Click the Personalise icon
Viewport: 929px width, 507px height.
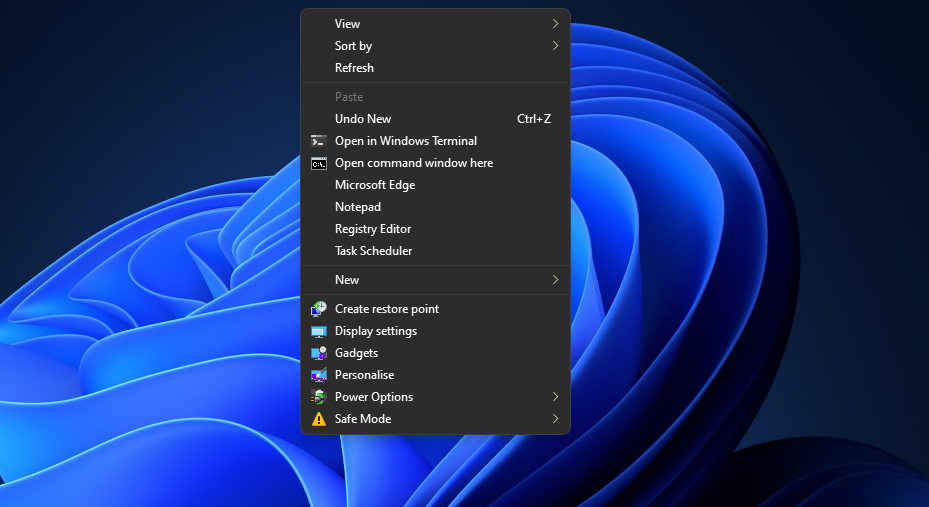pyautogui.click(x=319, y=375)
